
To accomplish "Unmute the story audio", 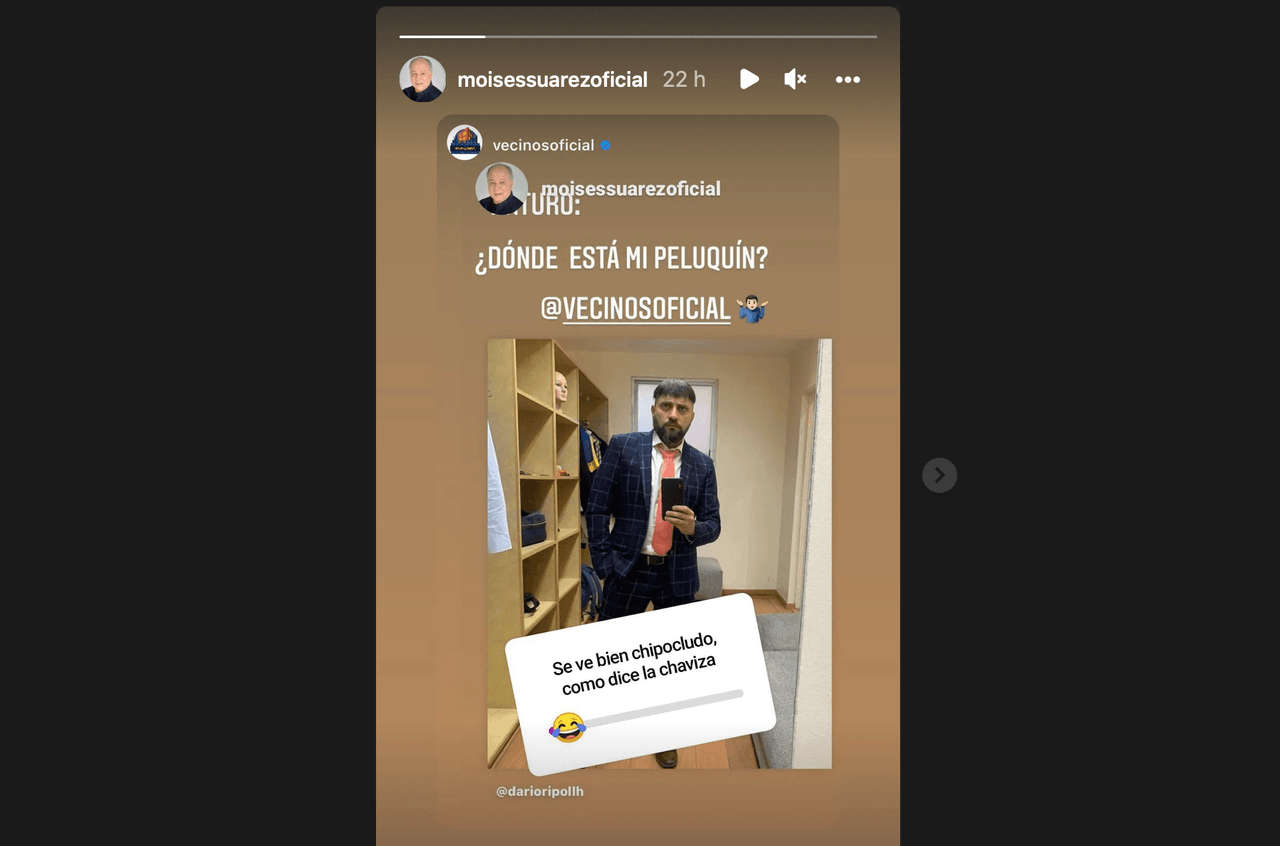I will pyautogui.click(x=795, y=79).
